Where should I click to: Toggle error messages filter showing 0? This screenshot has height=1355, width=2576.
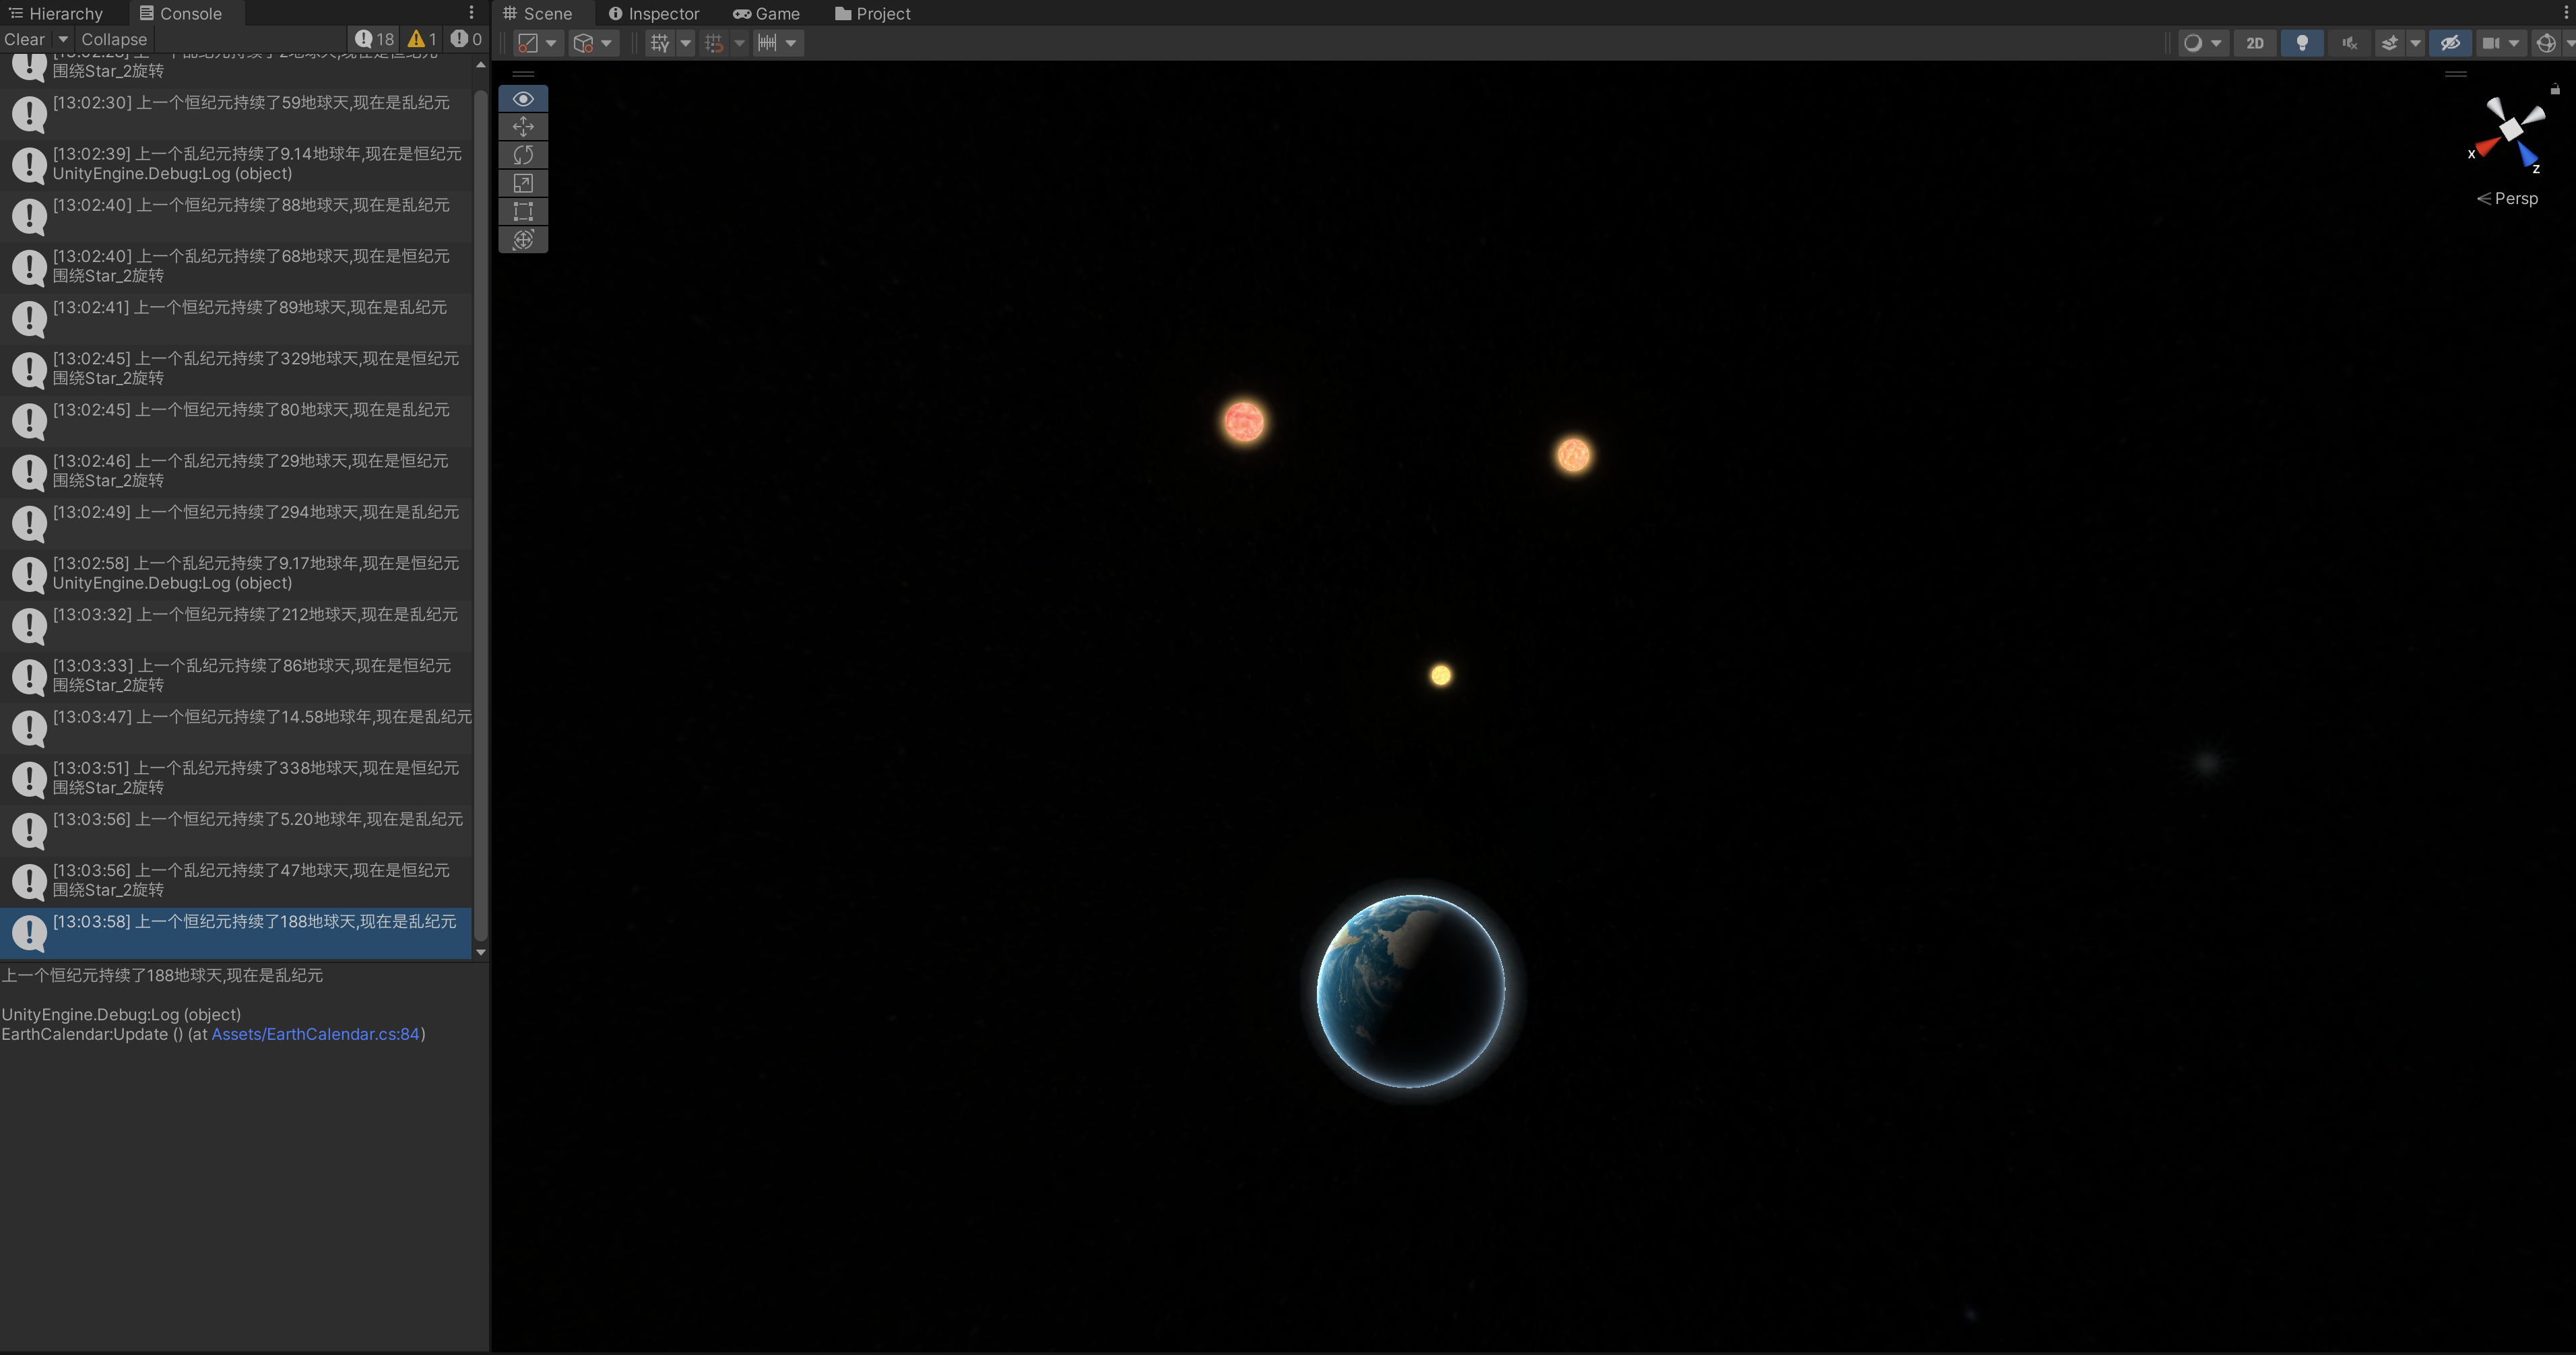click(466, 39)
